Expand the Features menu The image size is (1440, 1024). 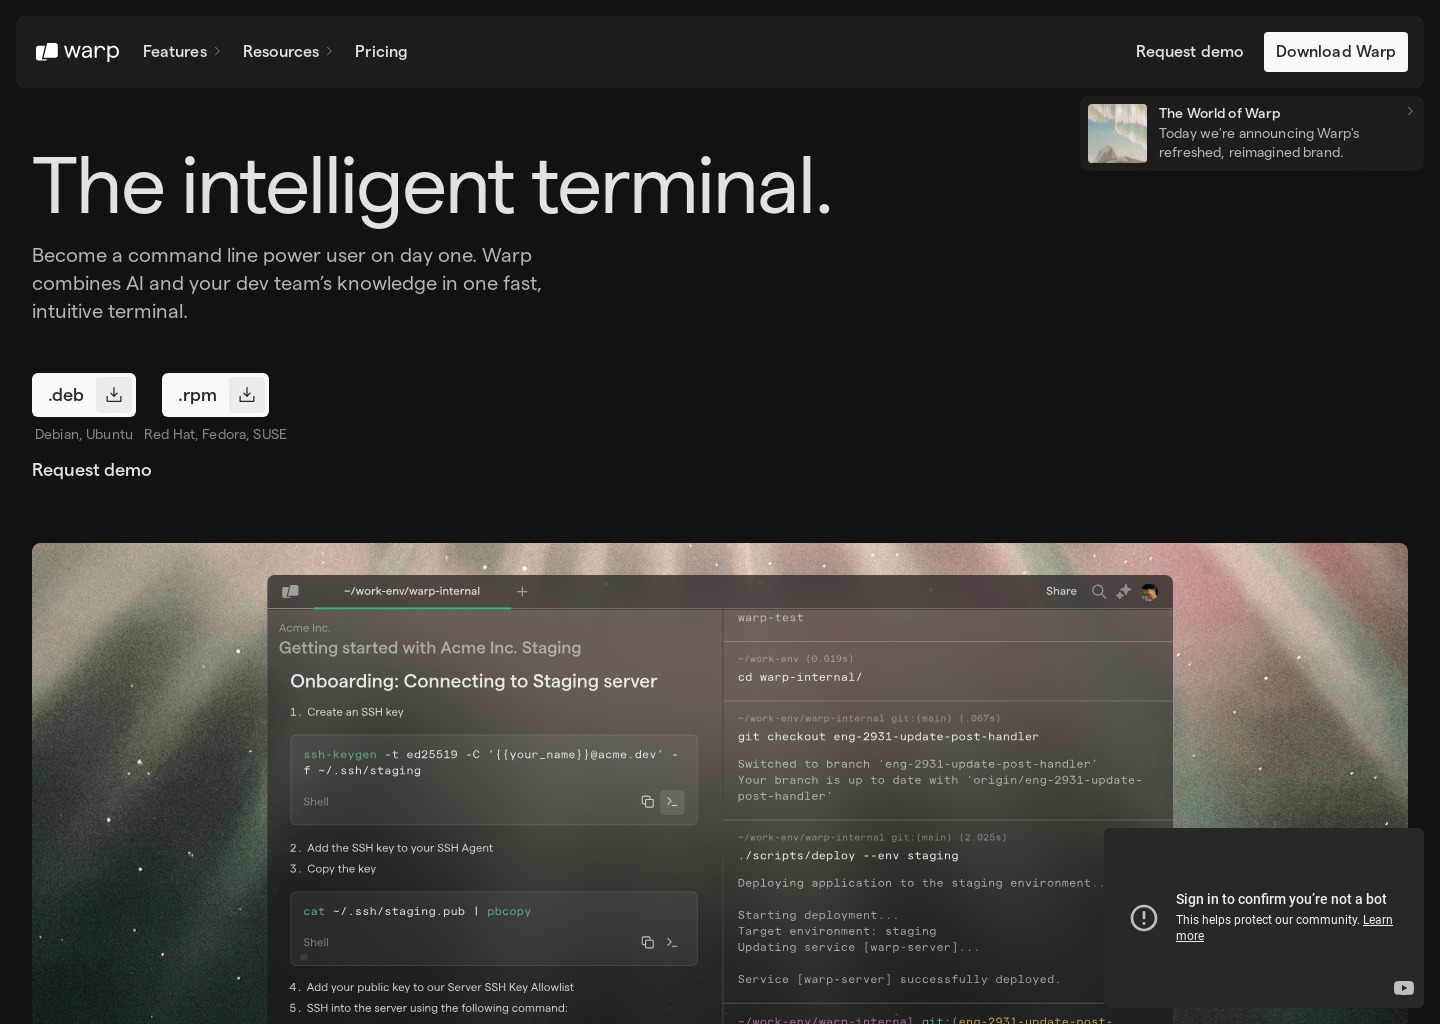click(x=181, y=52)
